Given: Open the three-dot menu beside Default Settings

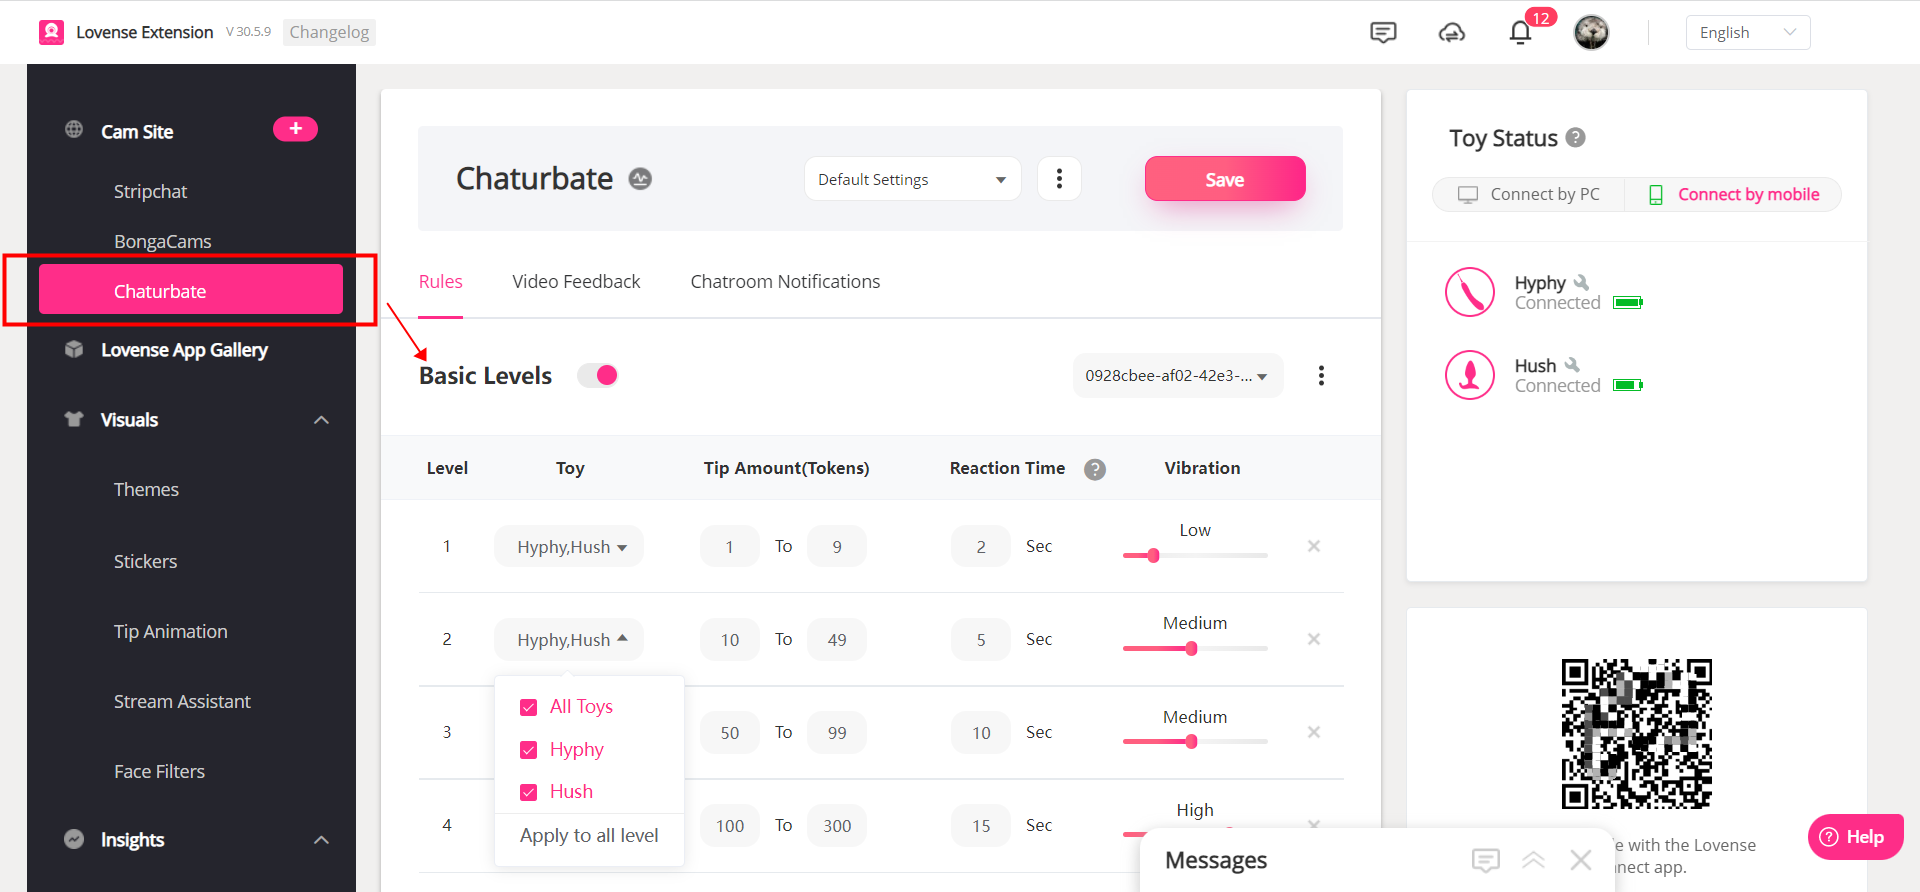Looking at the screenshot, I should tap(1059, 179).
